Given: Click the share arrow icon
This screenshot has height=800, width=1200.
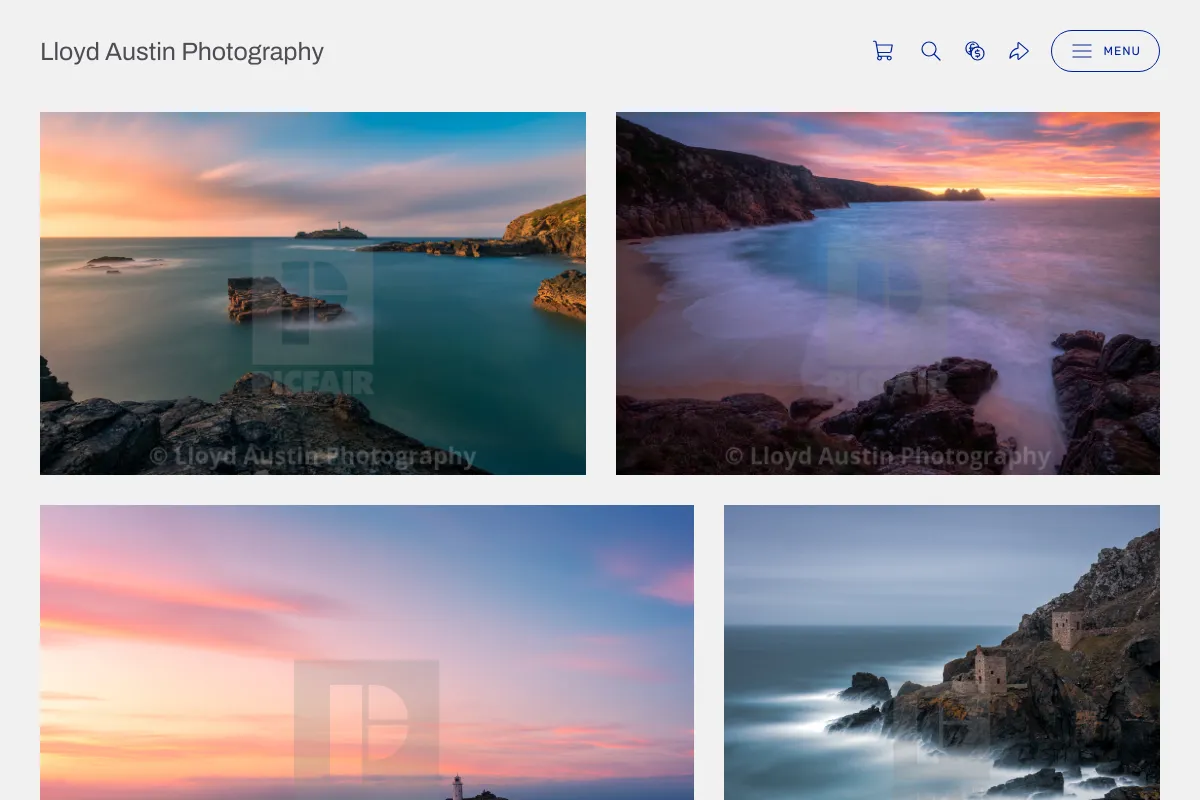Looking at the screenshot, I should coord(1019,51).
